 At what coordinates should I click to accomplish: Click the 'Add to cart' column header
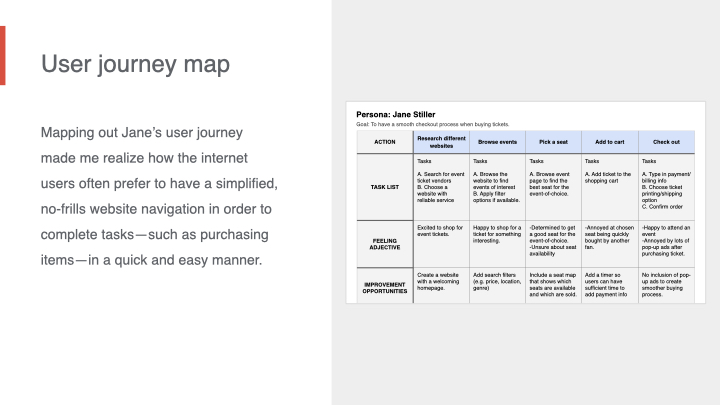tap(609, 141)
